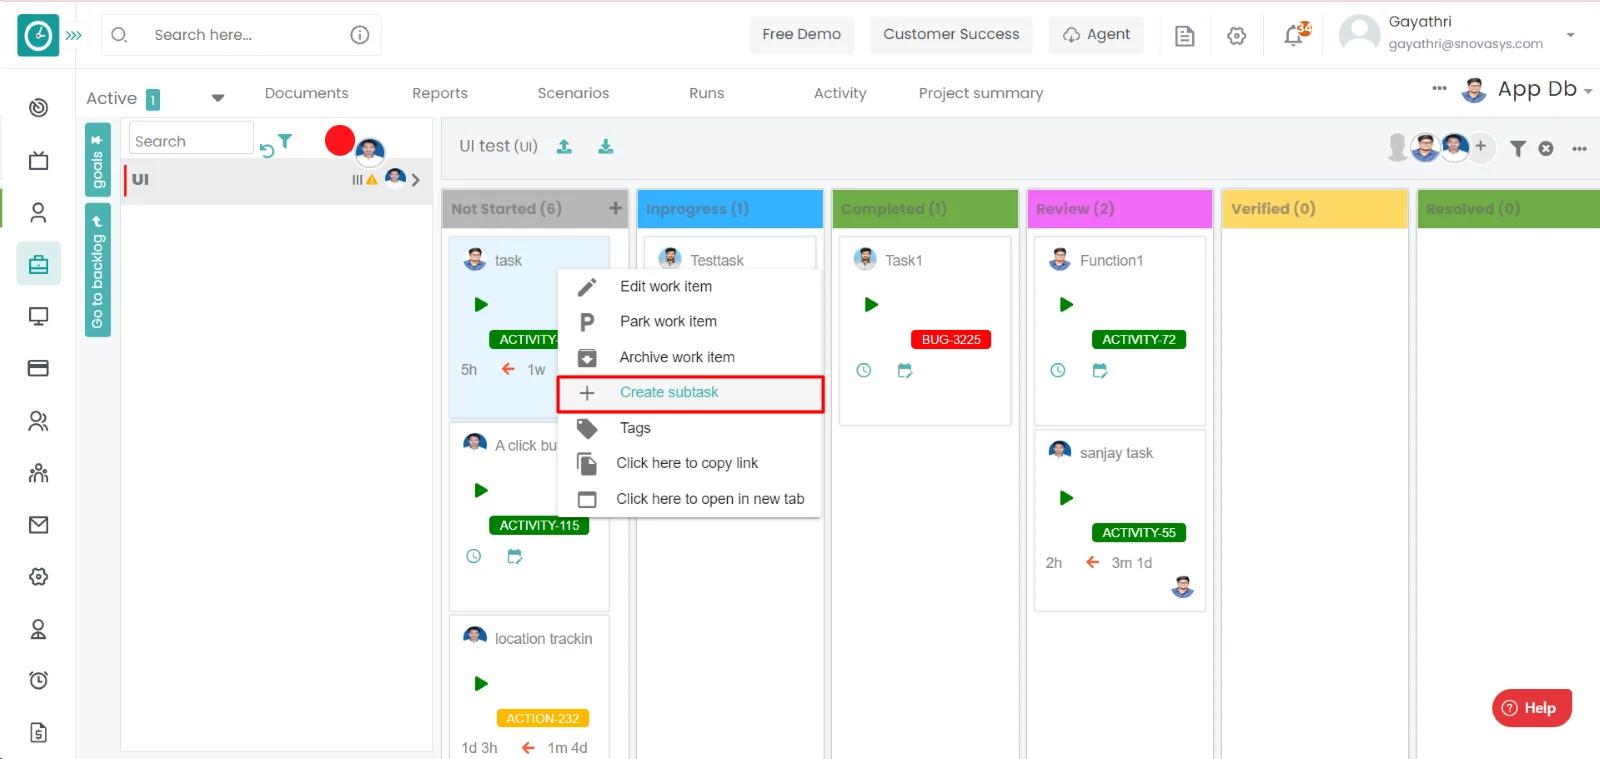The height and width of the screenshot is (759, 1600).
Task: Start timer on sanjay task card
Action: coord(1066,498)
